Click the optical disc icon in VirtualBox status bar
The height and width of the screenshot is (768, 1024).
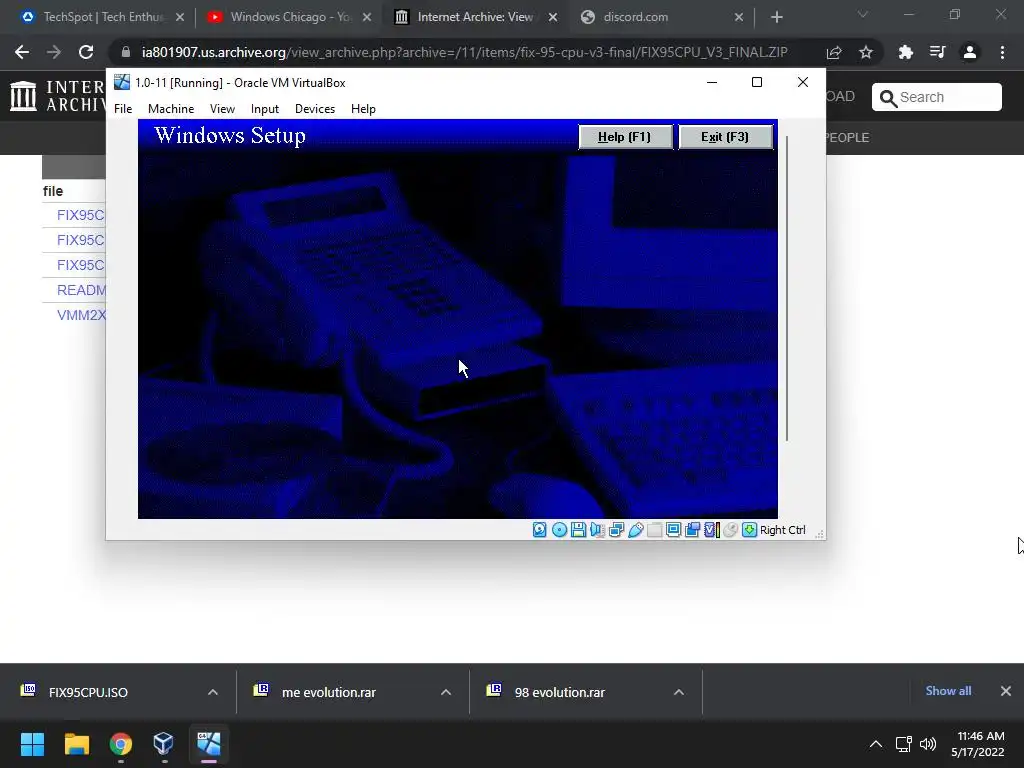[x=559, y=530]
